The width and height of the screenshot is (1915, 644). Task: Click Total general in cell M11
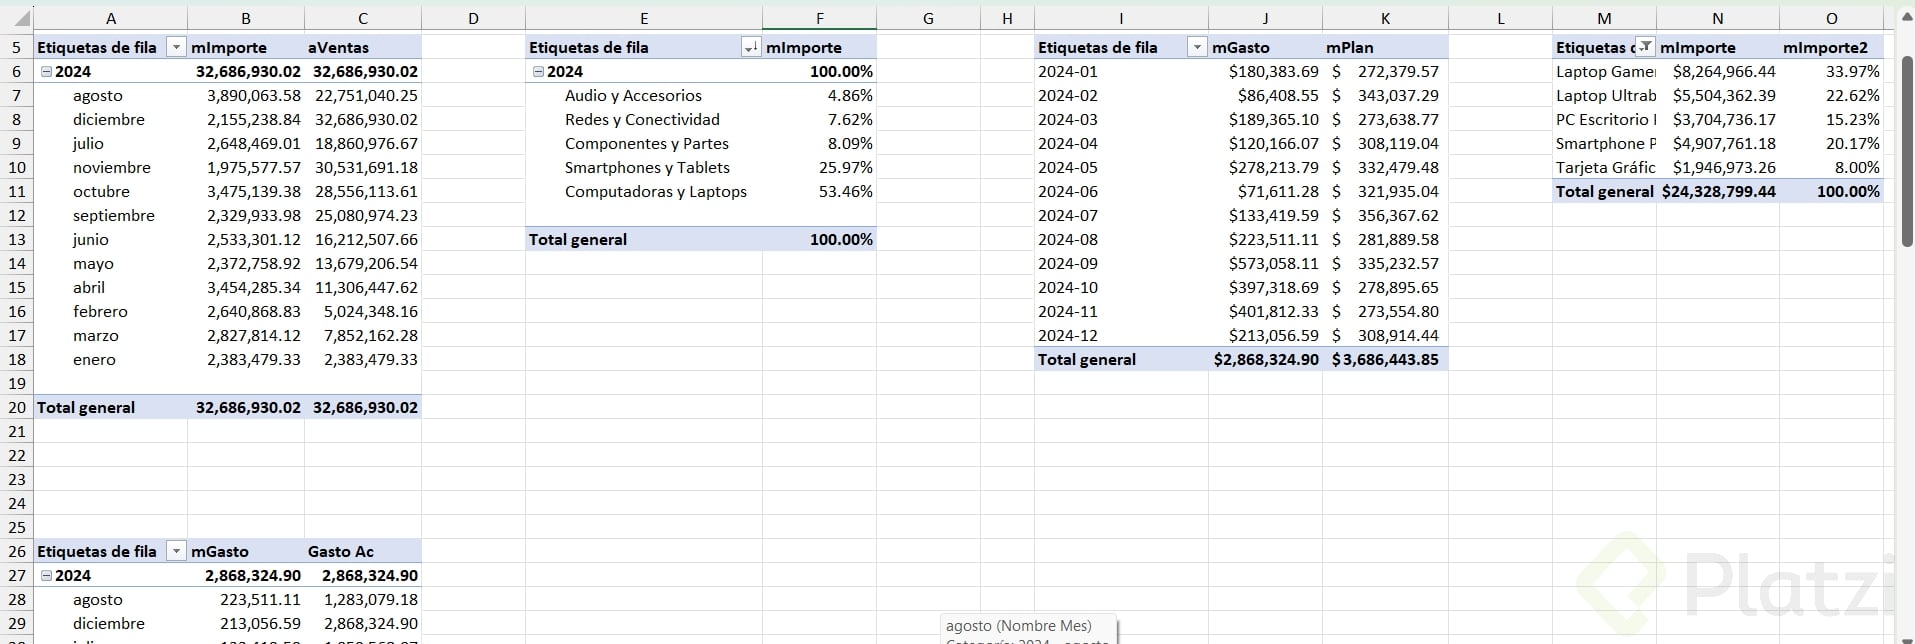coord(1605,191)
